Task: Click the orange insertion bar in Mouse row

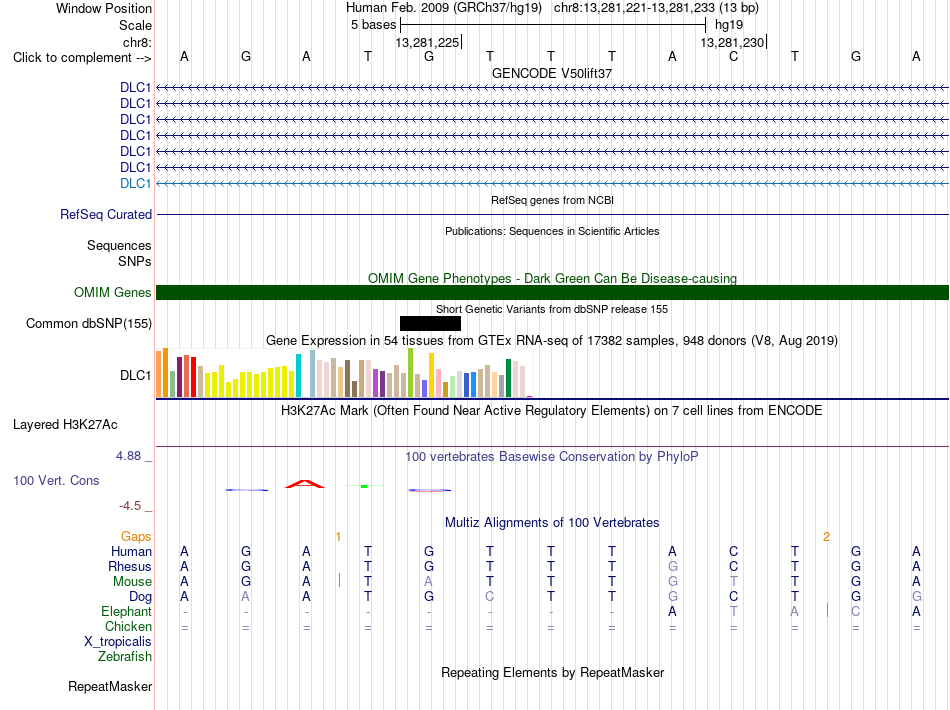Action: [339, 580]
